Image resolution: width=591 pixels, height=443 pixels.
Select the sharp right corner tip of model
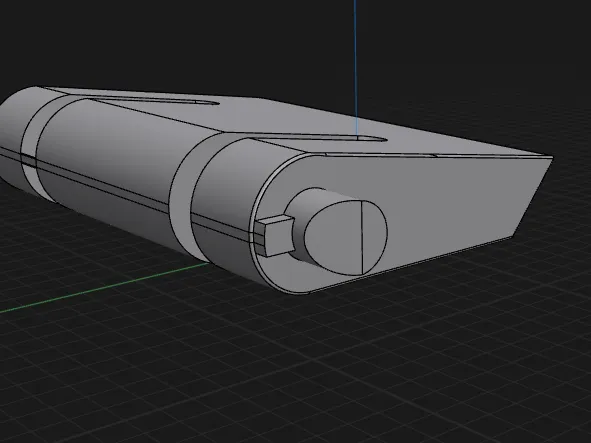pyautogui.click(x=549, y=158)
